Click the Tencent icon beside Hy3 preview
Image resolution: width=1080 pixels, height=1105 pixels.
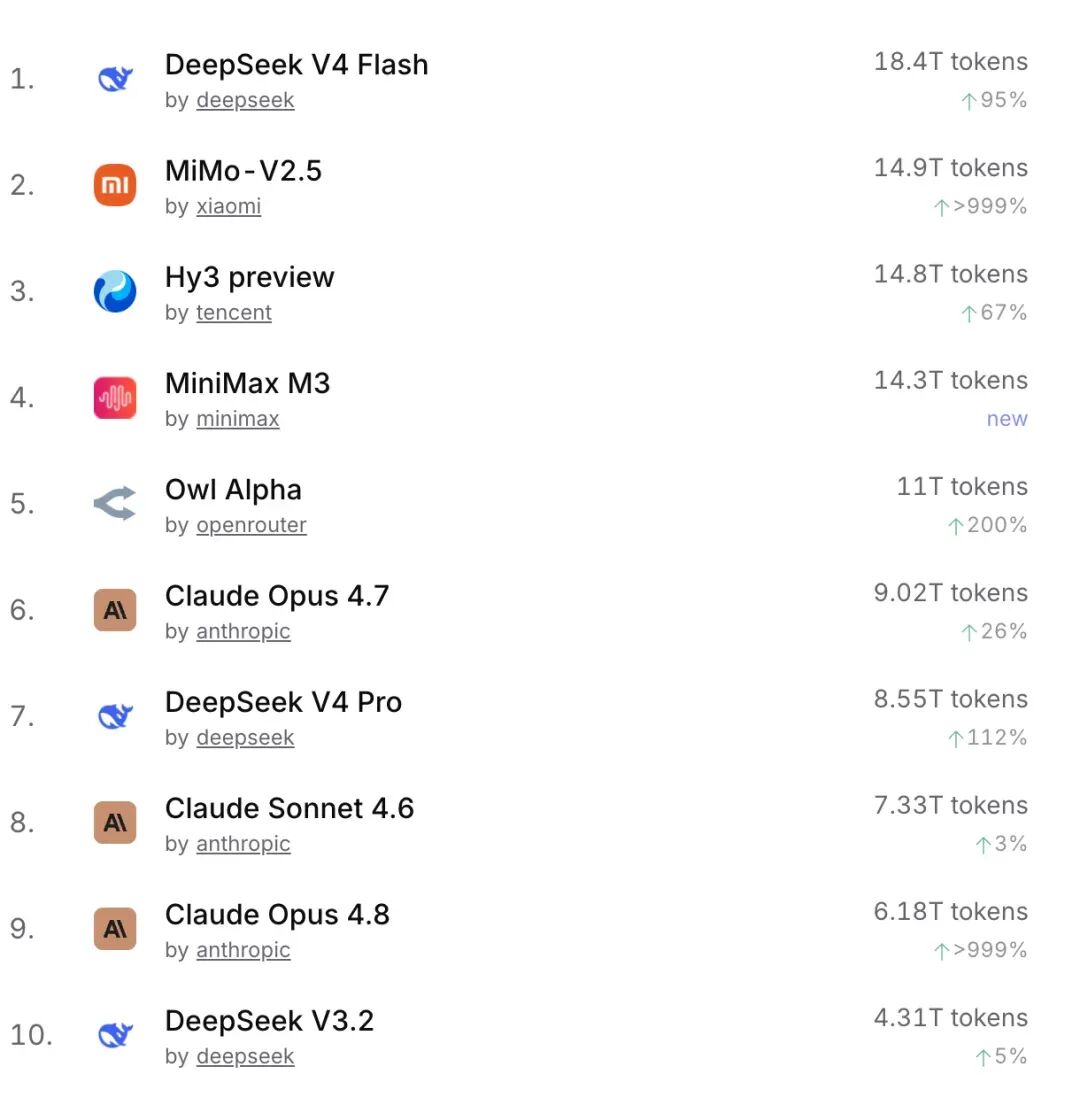[x=115, y=291]
